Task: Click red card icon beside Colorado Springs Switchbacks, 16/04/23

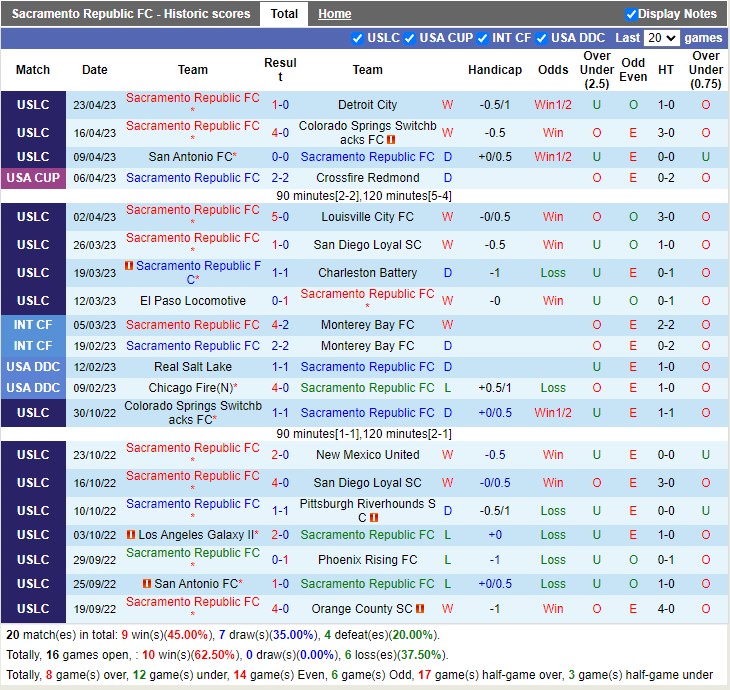Action: (x=391, y=140)
